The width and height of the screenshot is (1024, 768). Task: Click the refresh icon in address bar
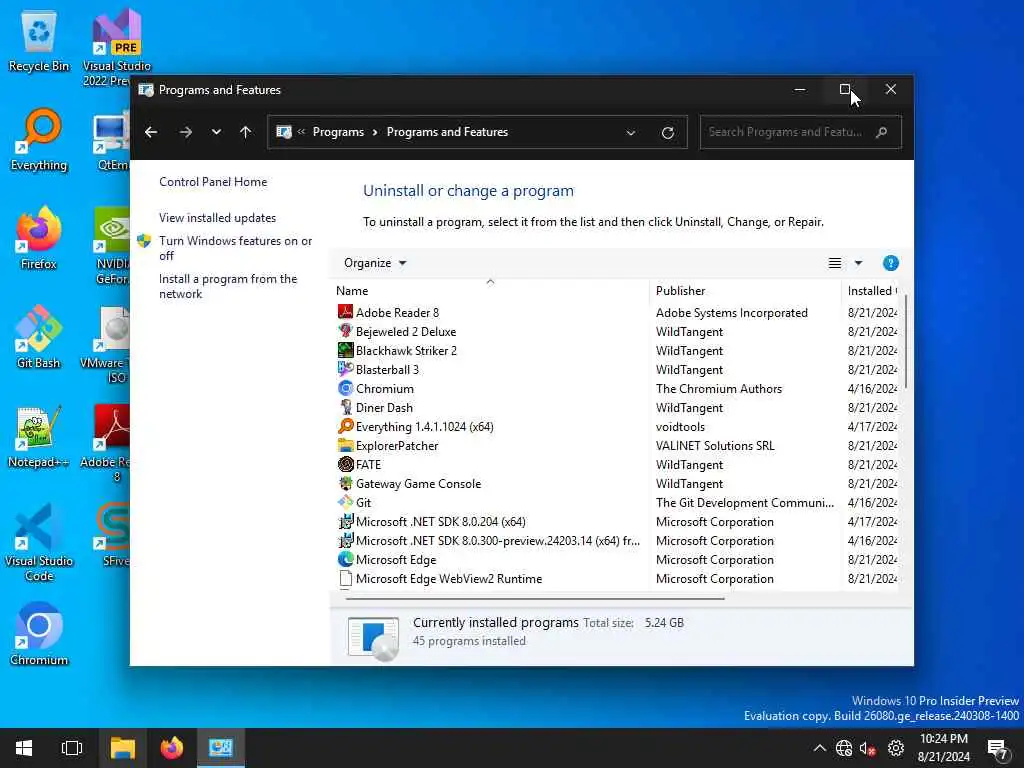667,133
